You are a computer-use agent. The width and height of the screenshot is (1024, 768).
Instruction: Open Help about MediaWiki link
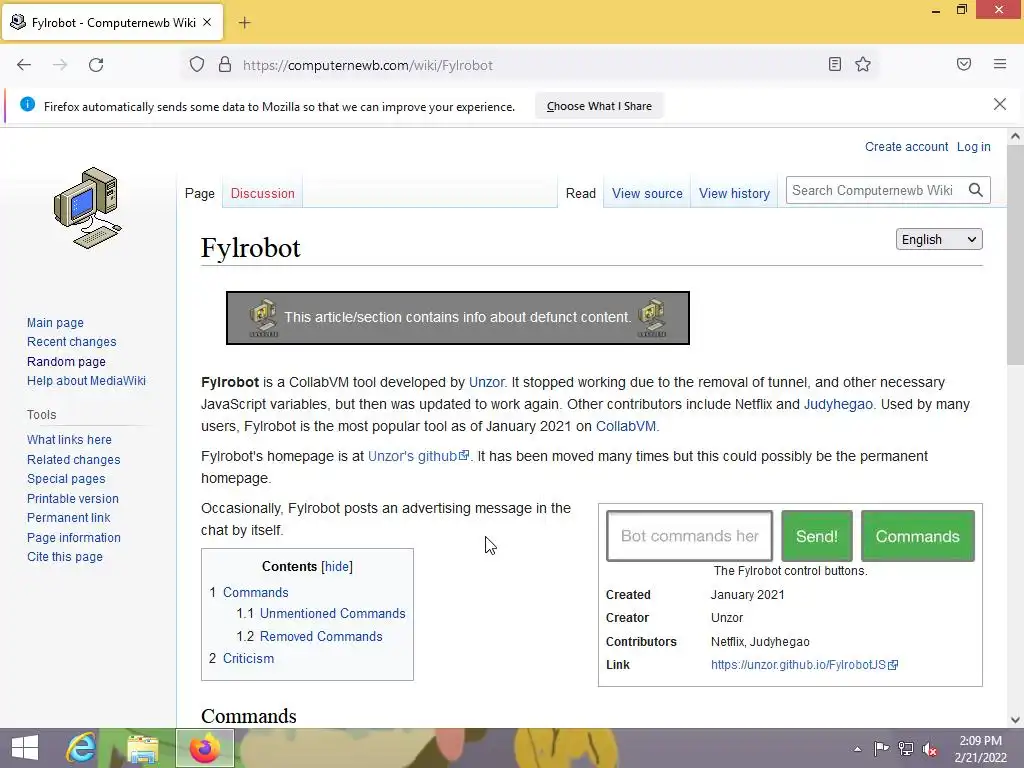pyautogui.click(x=86, y=381)
